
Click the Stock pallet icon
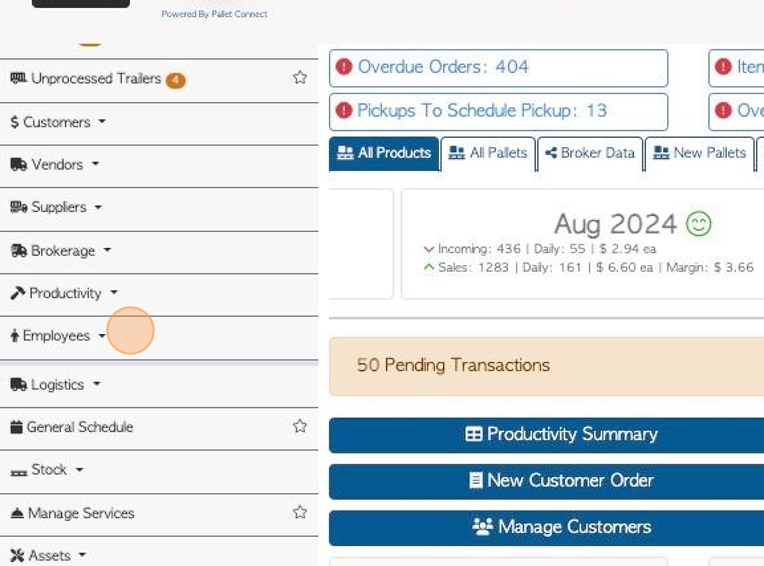point(18,471)
